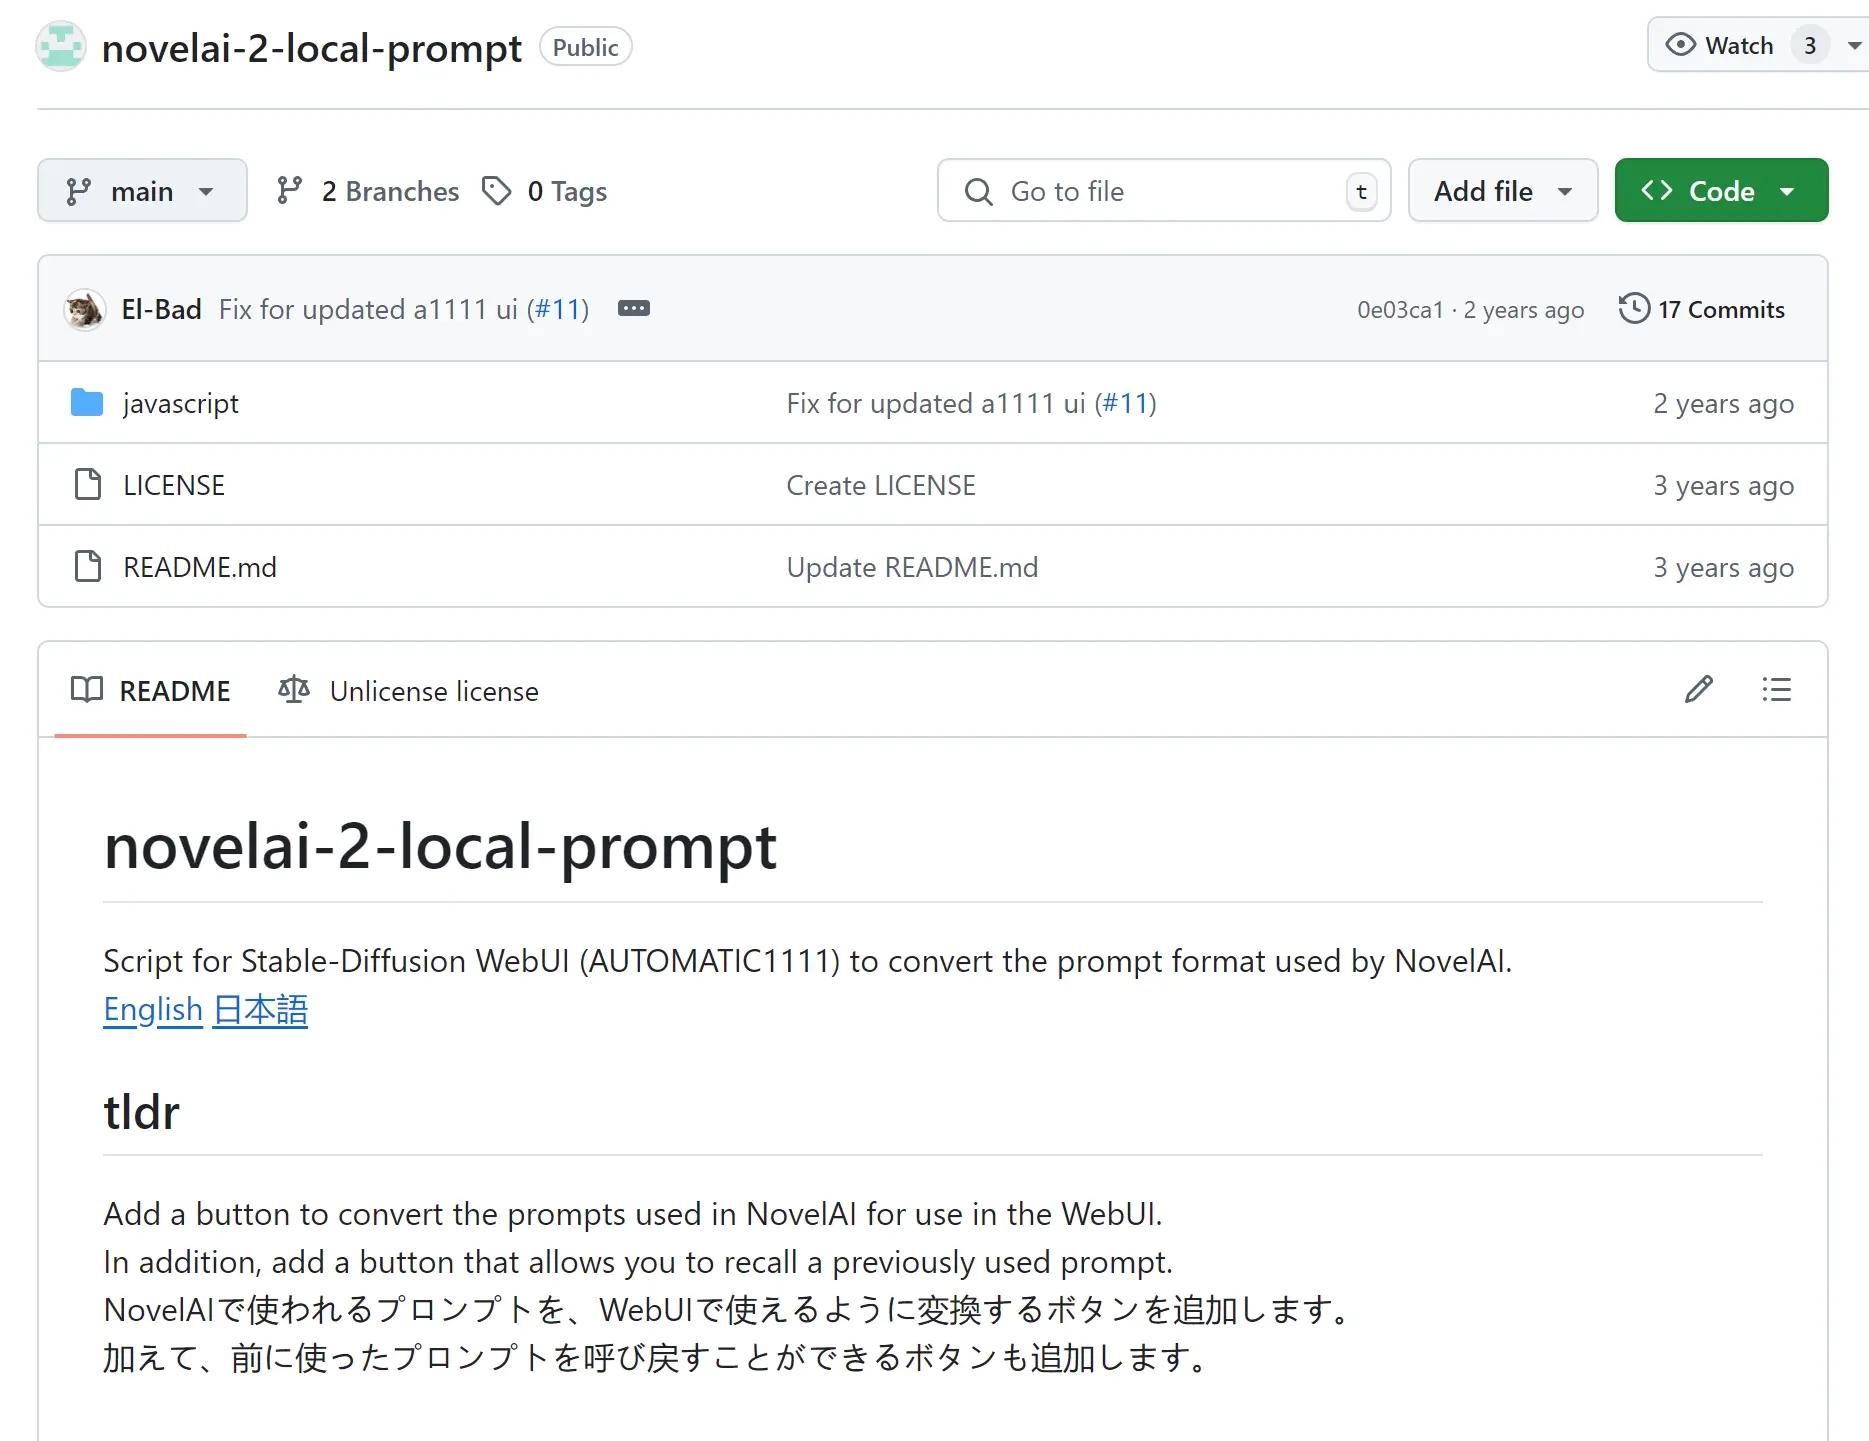Open the Watch options dropdown arrow
The height and width of the screenshot is (1441, 1869).
1853,46
